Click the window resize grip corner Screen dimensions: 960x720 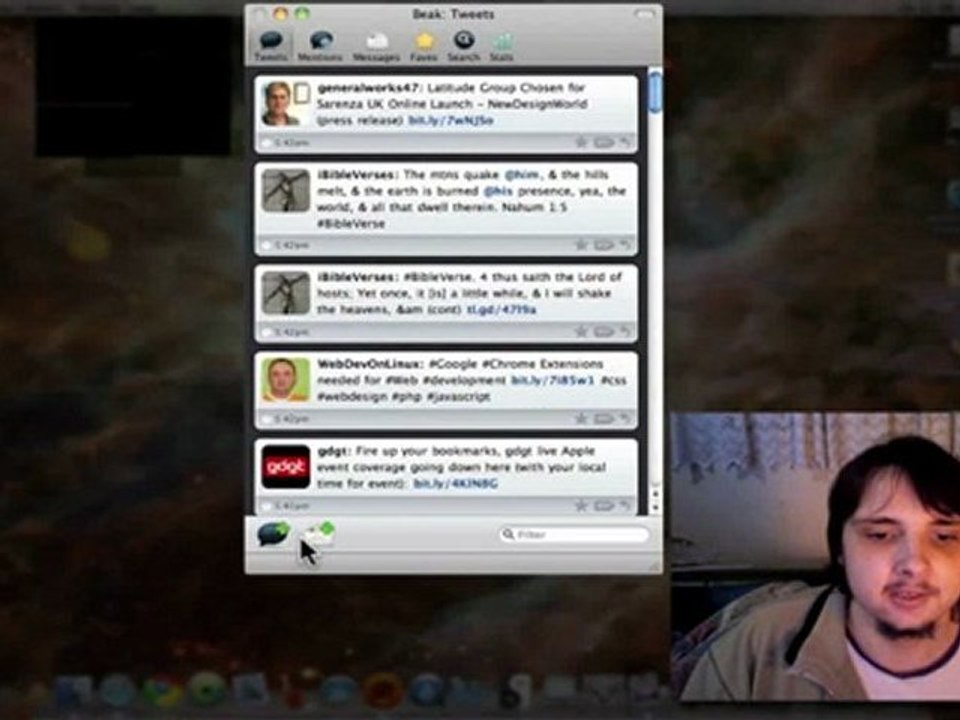[655, 568]
